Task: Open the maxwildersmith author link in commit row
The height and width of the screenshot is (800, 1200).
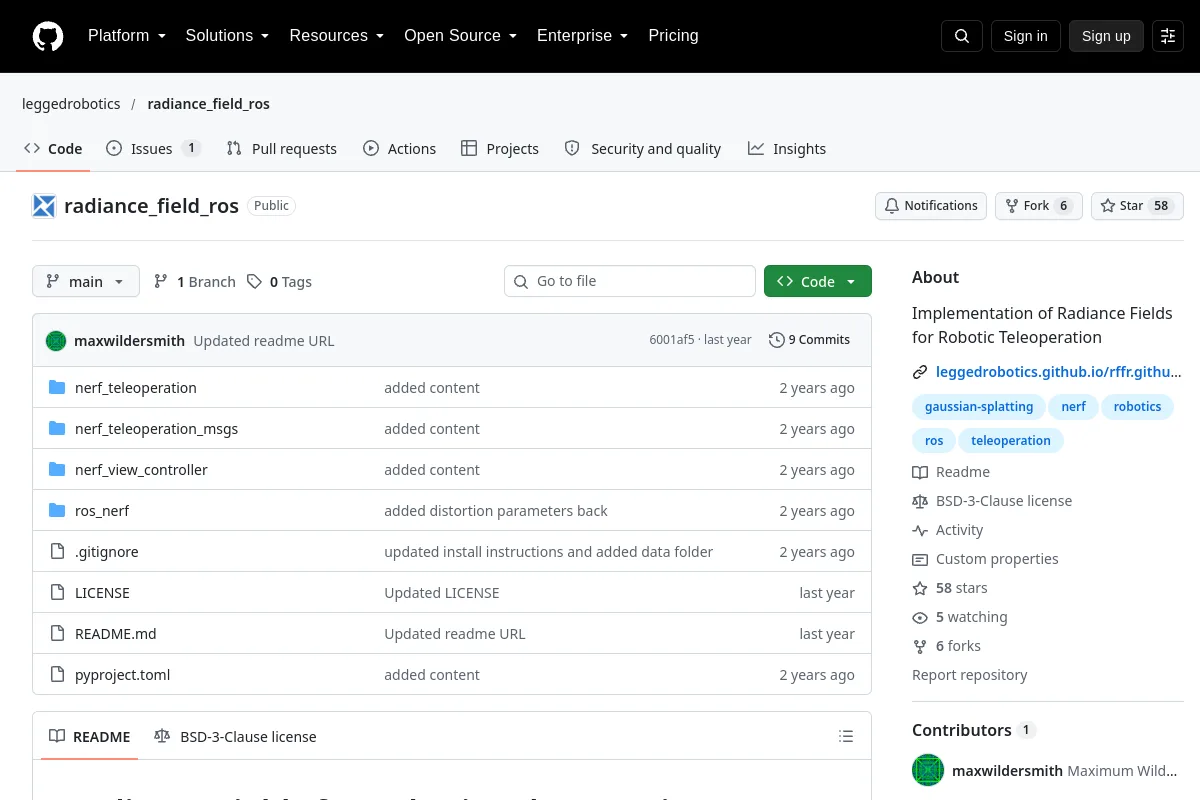Action: click(129, 341)
